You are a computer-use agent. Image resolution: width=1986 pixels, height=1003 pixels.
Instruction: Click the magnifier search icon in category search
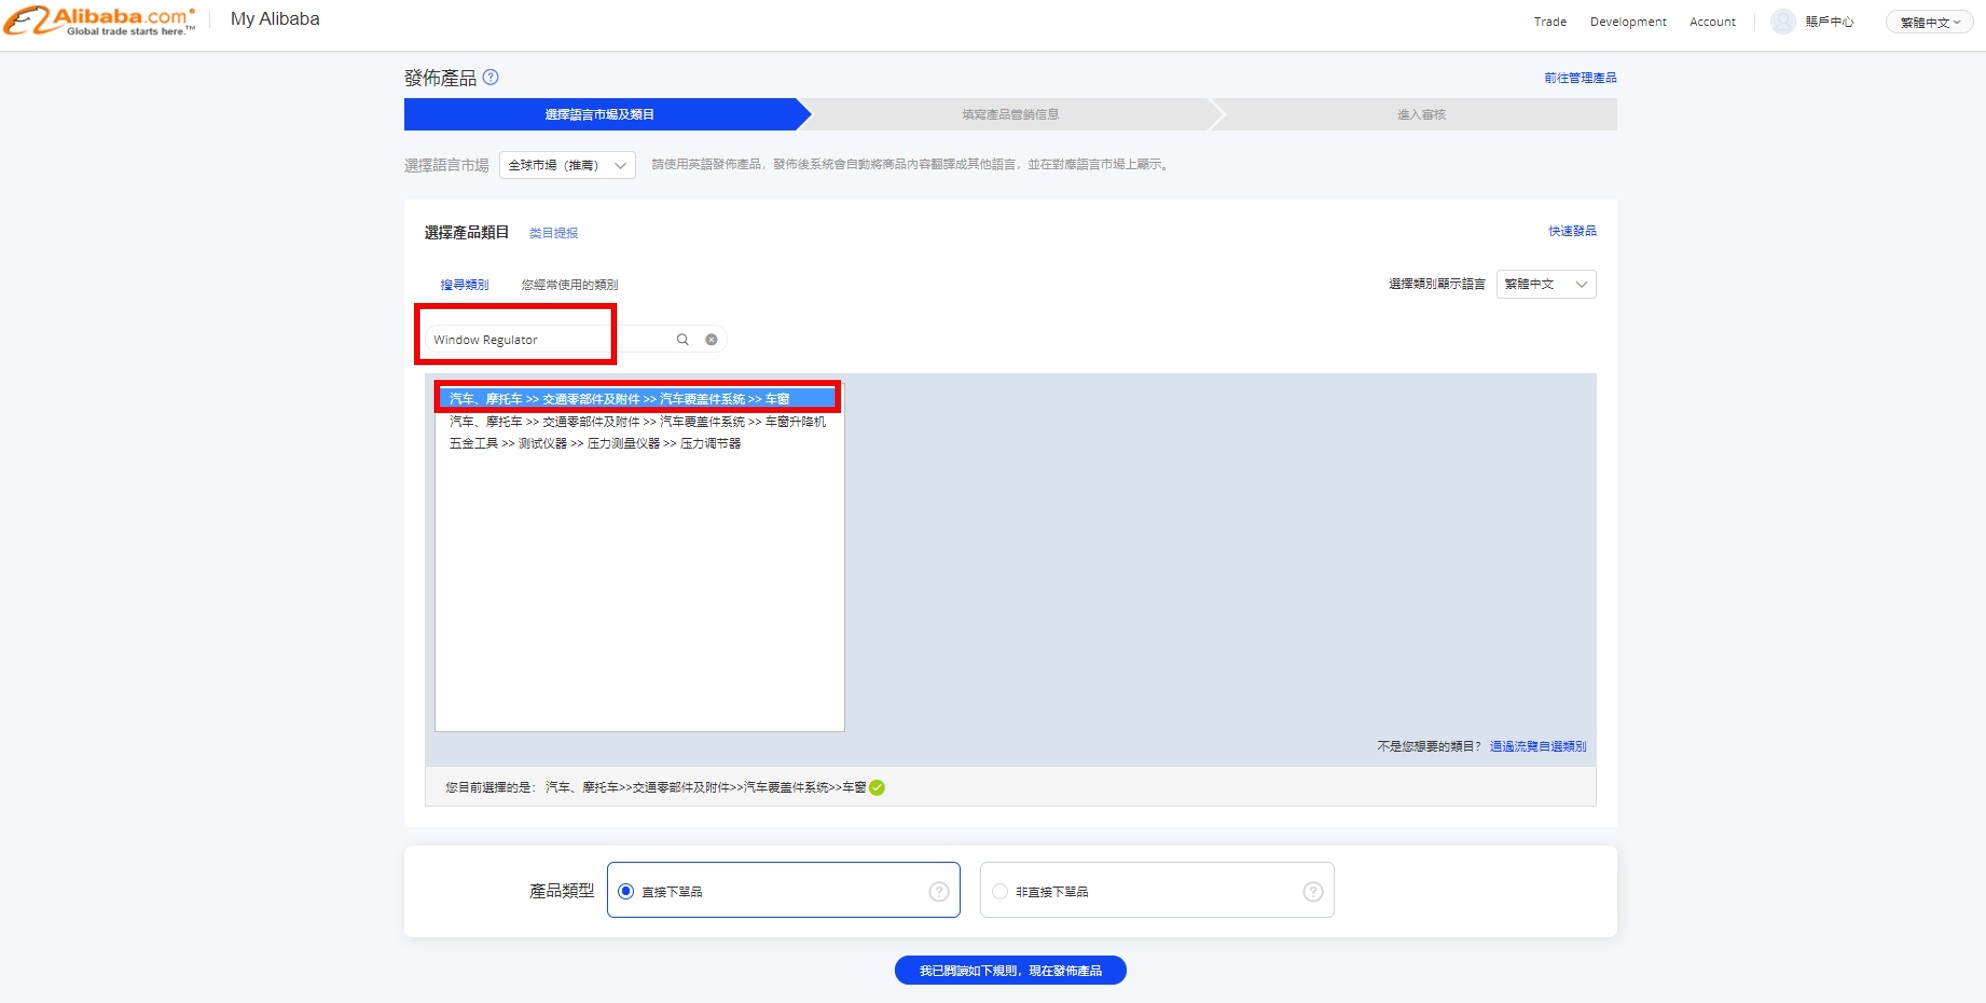(x=683, y=340)
